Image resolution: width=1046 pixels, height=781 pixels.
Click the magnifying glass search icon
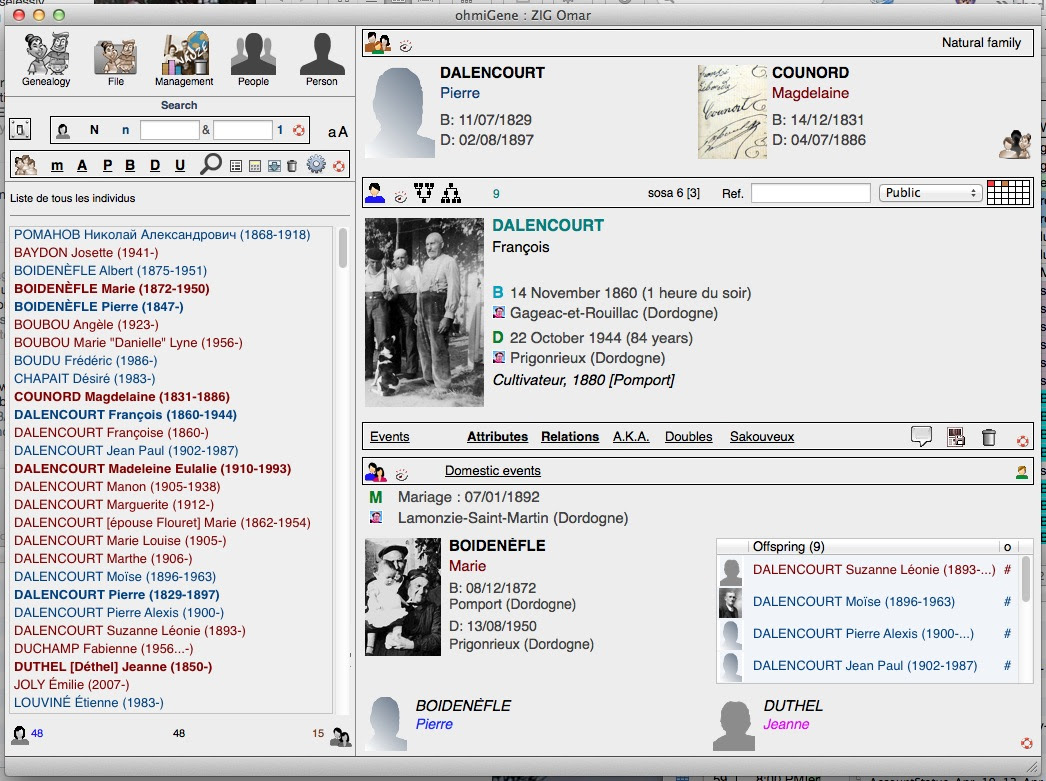(x=211, y=164)
